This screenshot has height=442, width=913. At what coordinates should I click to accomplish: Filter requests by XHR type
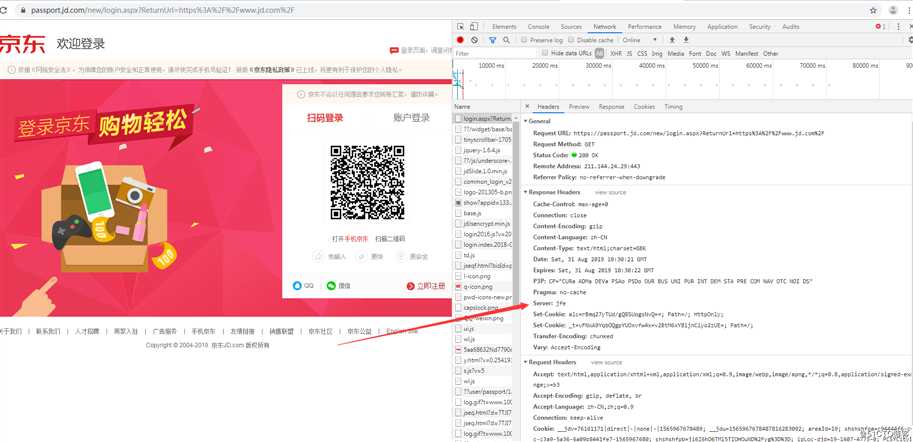coord(615,53)
